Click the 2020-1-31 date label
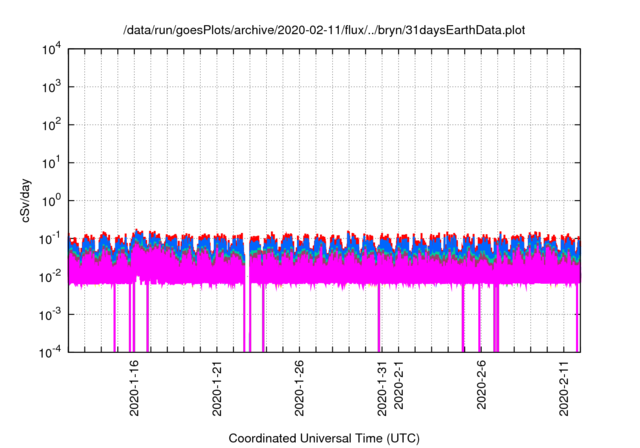640x448 pixels. [382, 388]
